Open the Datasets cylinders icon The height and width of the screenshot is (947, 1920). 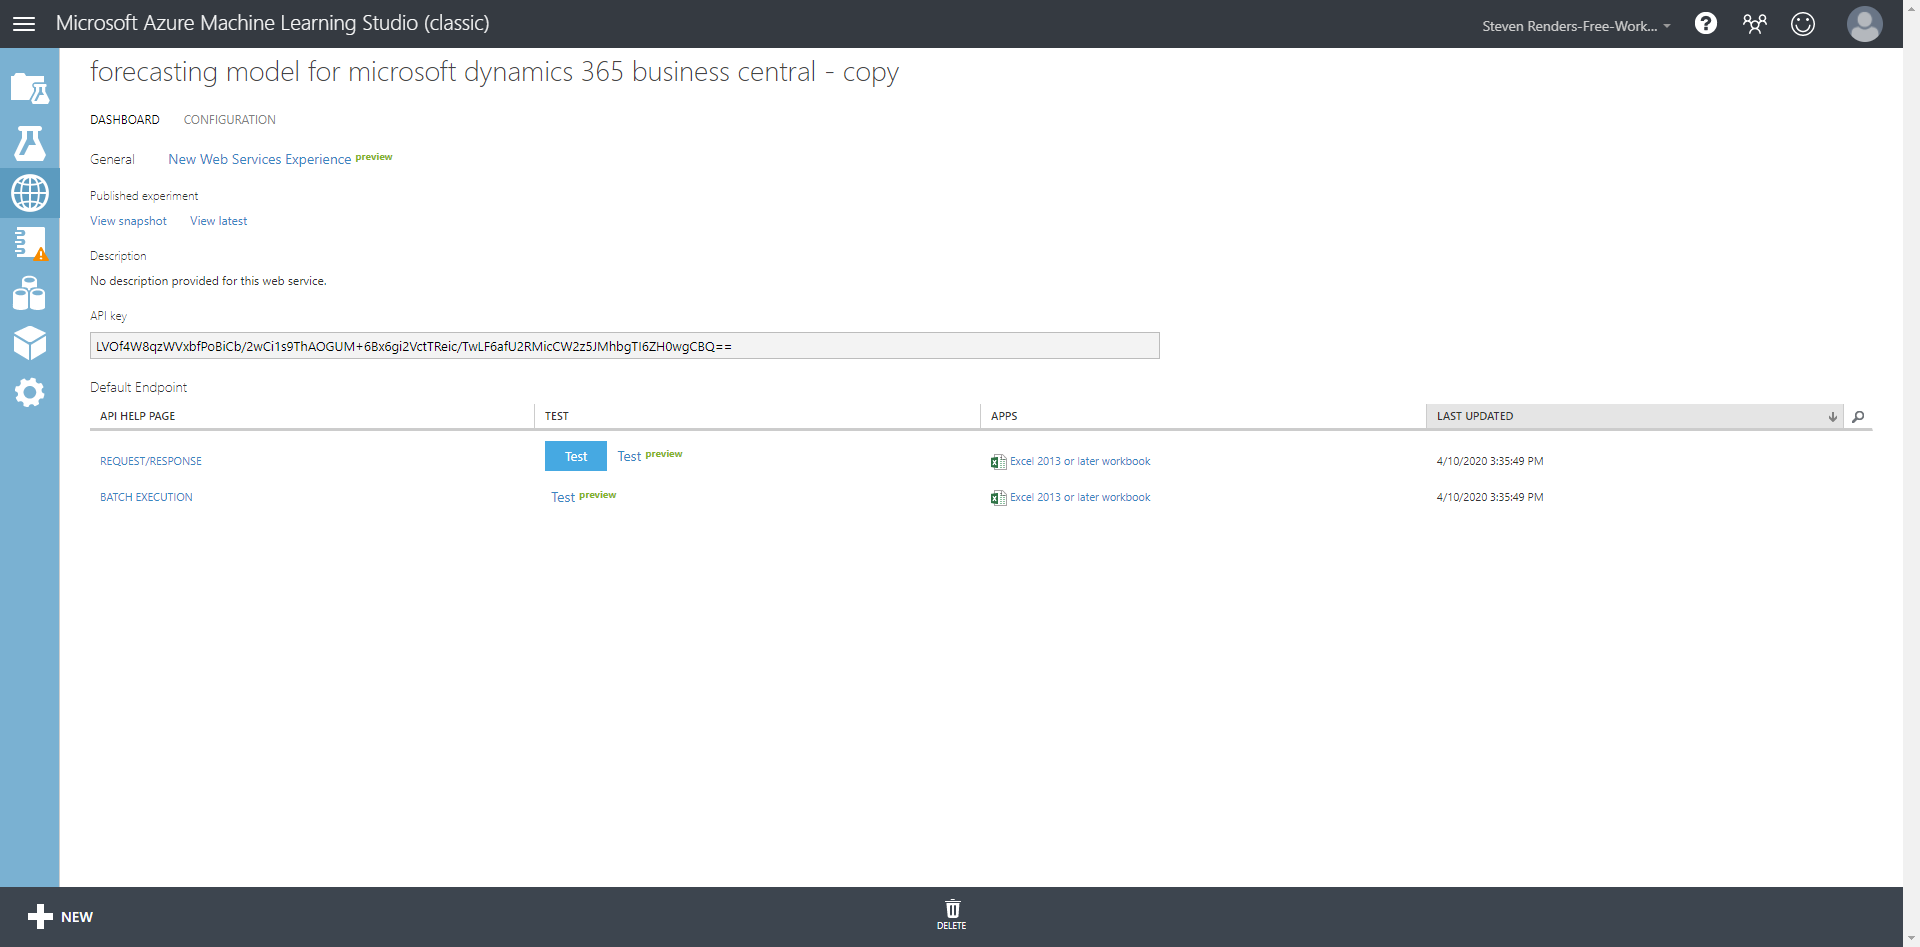point(29,293)
